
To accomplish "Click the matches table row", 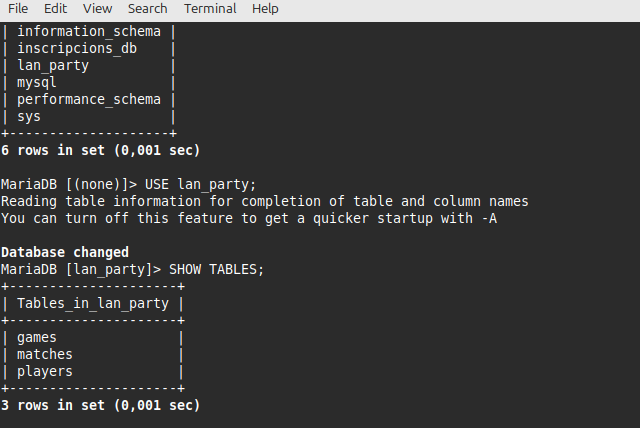I will pyautogui.click(x=45, y=354).
